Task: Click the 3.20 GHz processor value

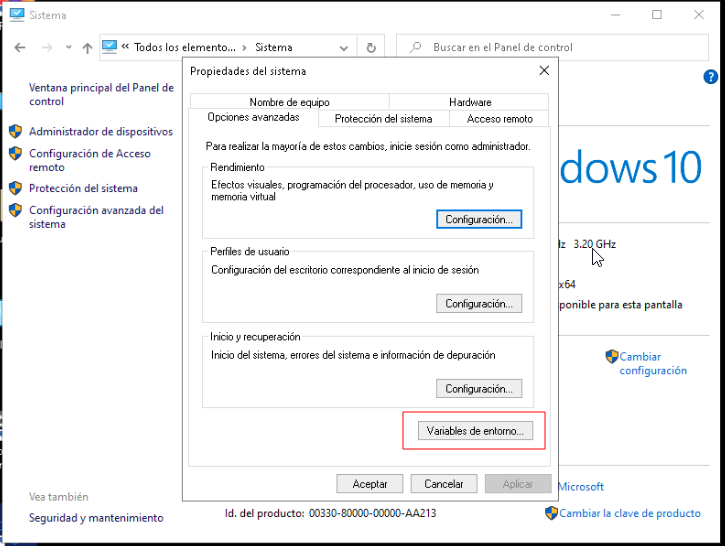Action: pyautogui.click(x=595, y=244)
